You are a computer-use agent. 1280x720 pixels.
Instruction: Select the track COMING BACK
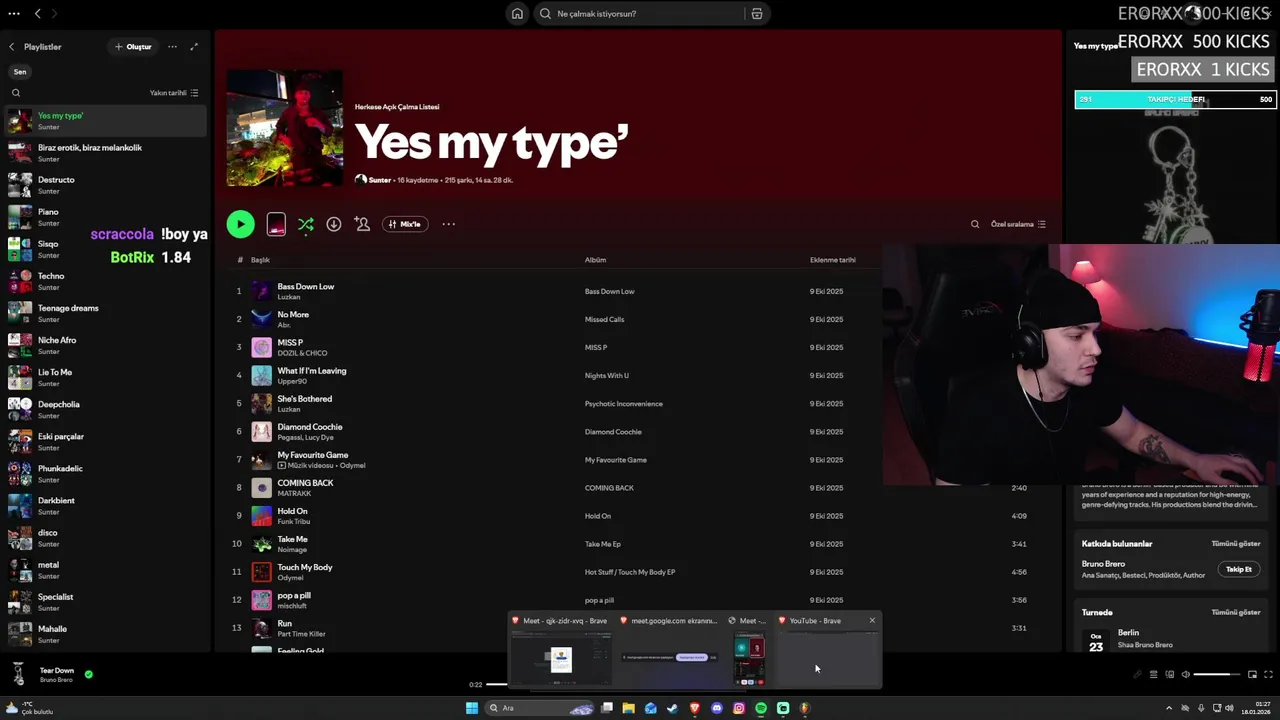coord(305,483)
